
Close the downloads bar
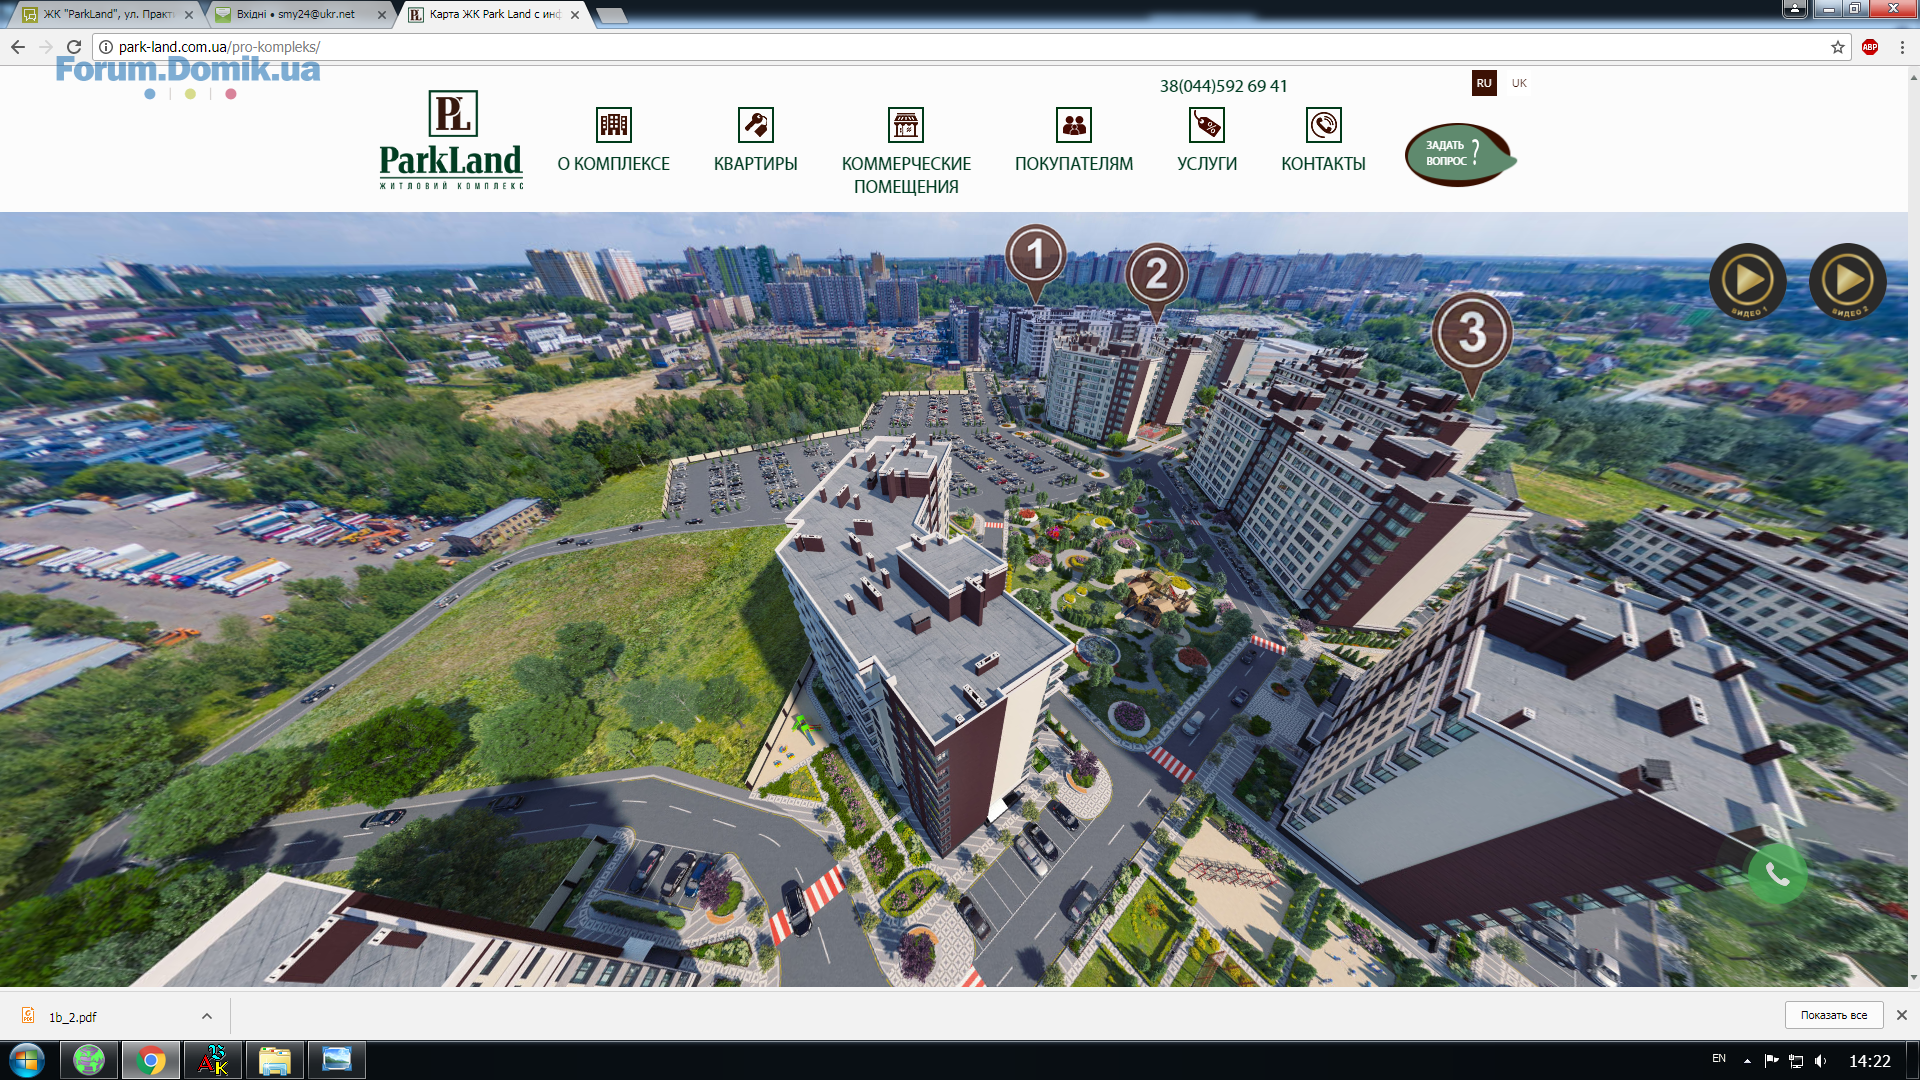click(x=1902, y=1015)
